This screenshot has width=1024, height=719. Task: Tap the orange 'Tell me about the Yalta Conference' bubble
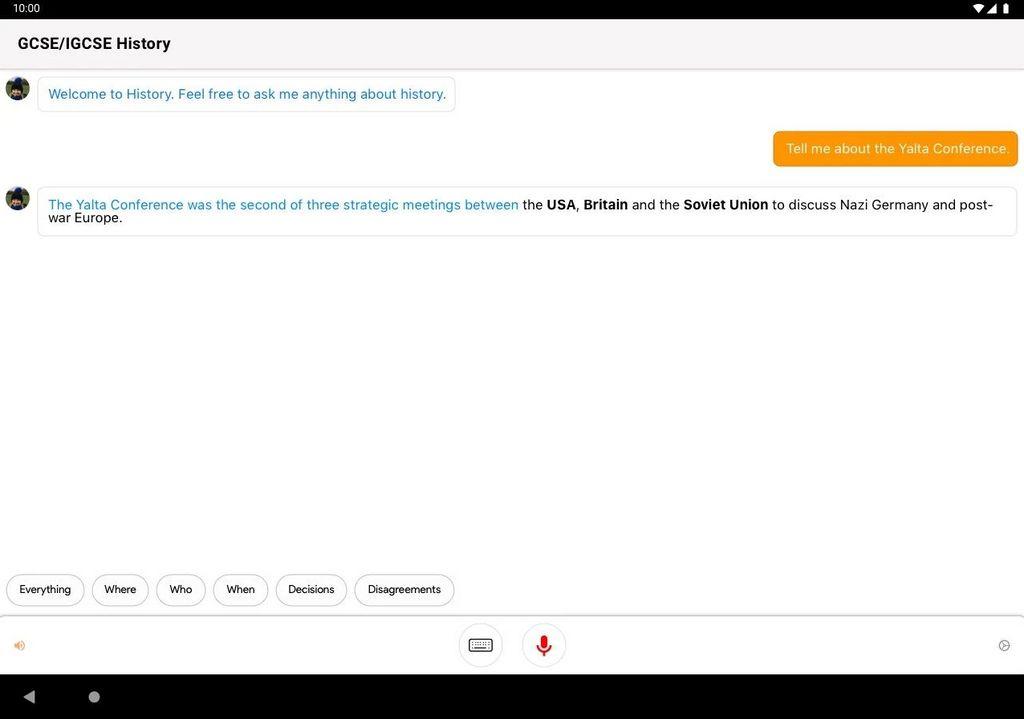pos(895,149)
